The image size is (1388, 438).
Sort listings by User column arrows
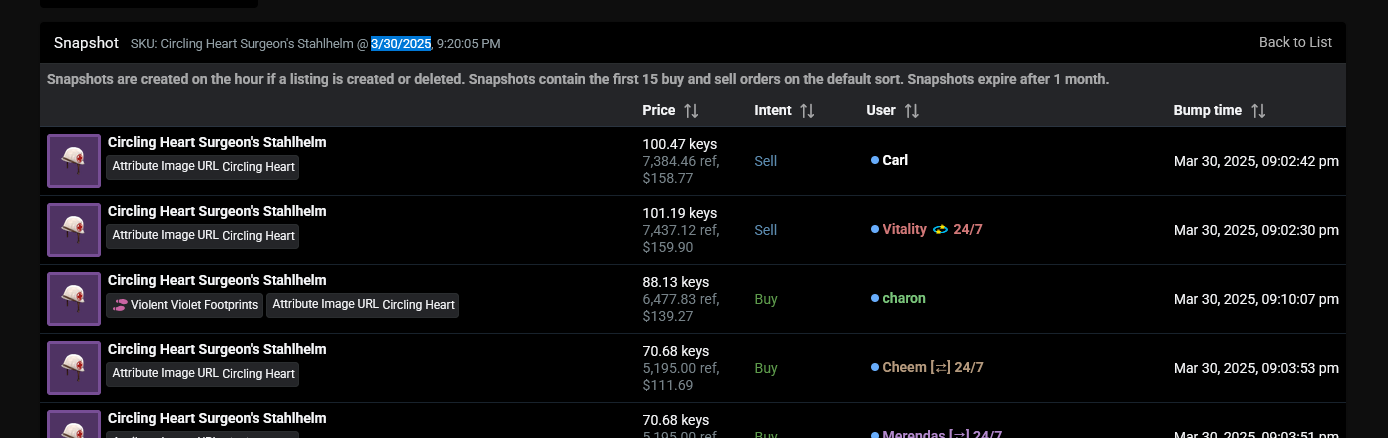click(911, 111)
